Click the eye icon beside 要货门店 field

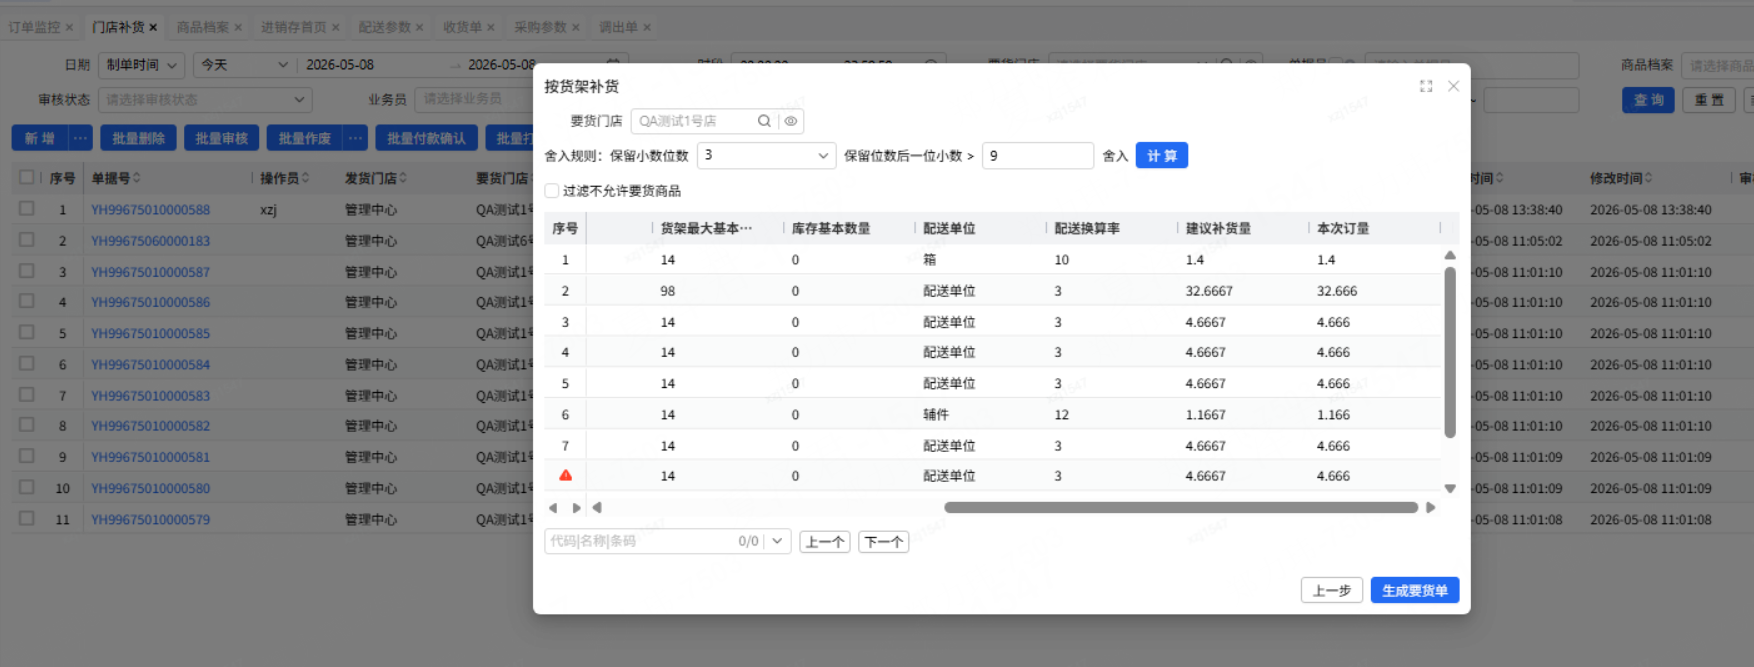(x=791, y=121)
